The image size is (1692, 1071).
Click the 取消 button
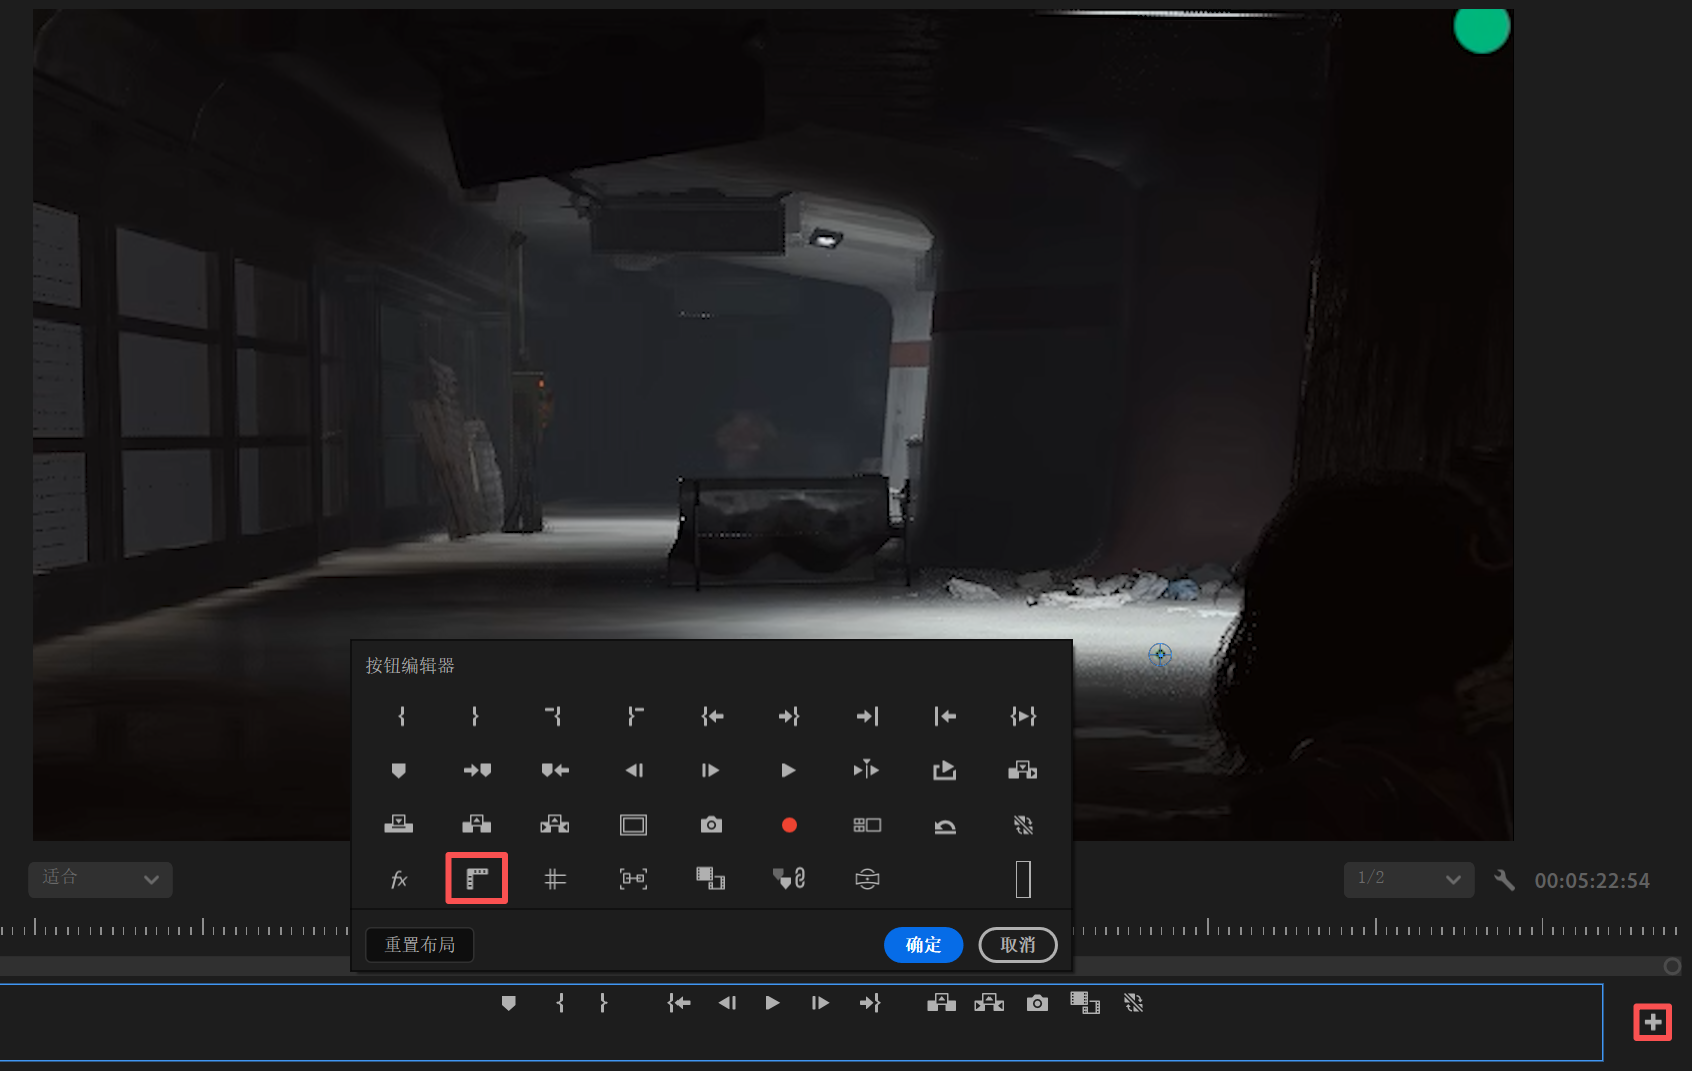pos(1017,945)
